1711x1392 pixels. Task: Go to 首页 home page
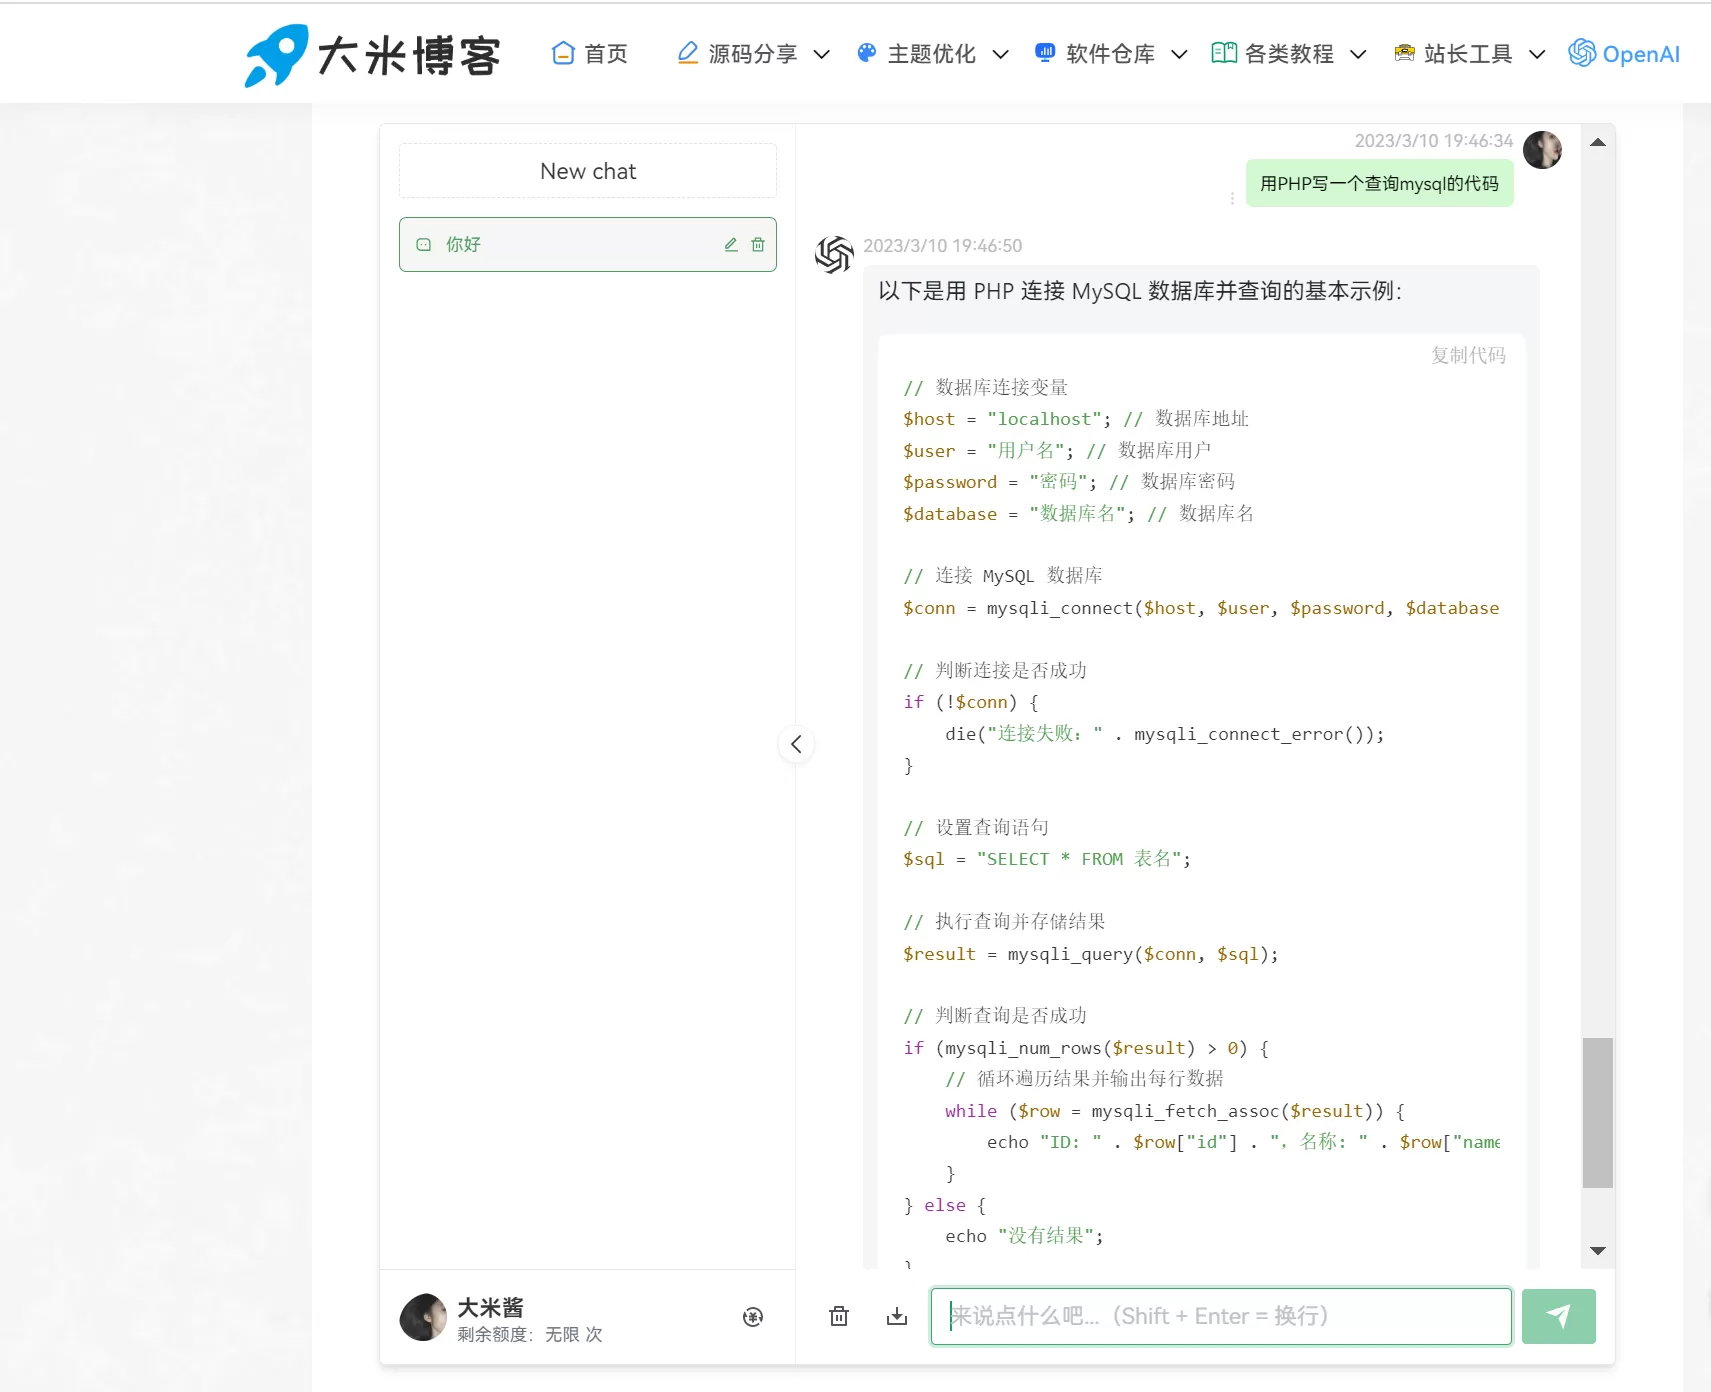click(590, 54)
